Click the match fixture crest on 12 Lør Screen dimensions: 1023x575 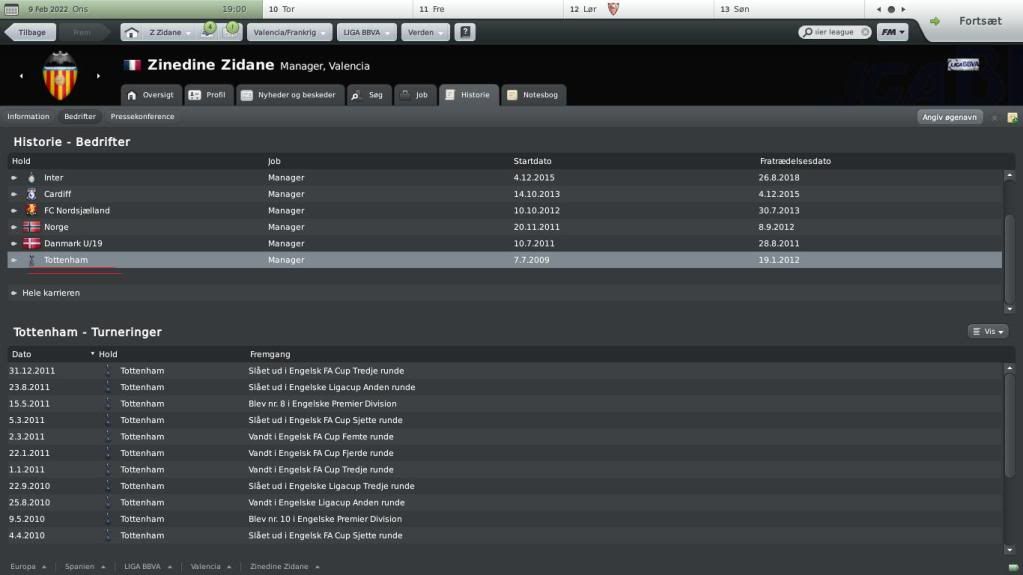(613, 9)
